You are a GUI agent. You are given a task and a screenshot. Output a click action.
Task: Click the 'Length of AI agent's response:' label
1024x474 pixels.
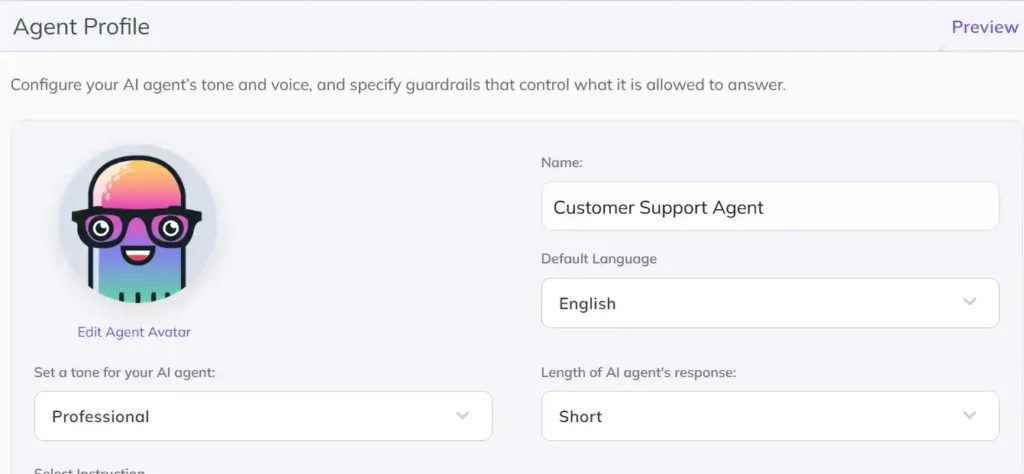click(639, 373)
